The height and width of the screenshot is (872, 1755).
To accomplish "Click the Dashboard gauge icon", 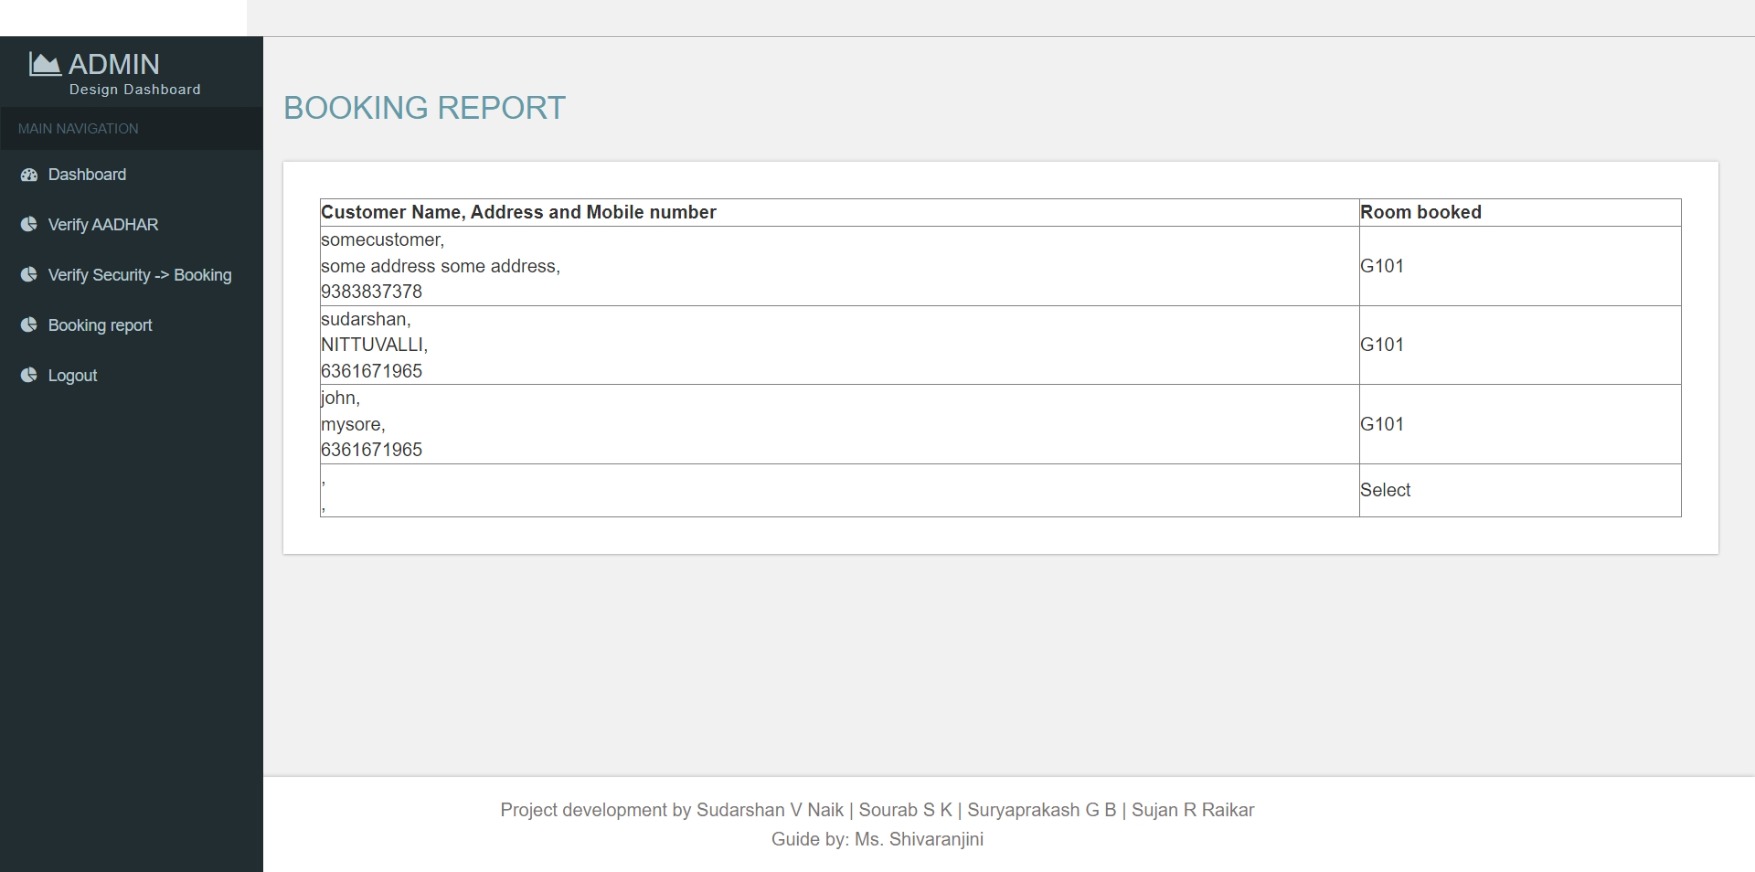I will 29,175.
